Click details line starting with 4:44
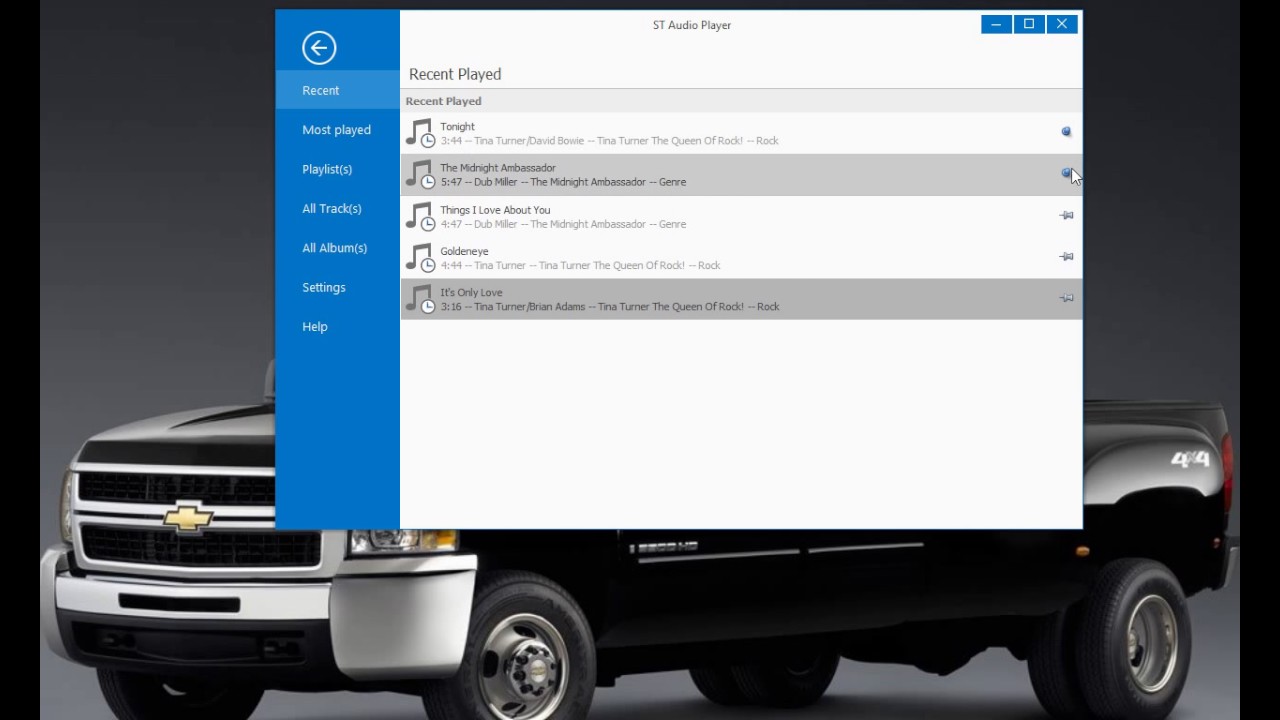 [x=580, y=265]
